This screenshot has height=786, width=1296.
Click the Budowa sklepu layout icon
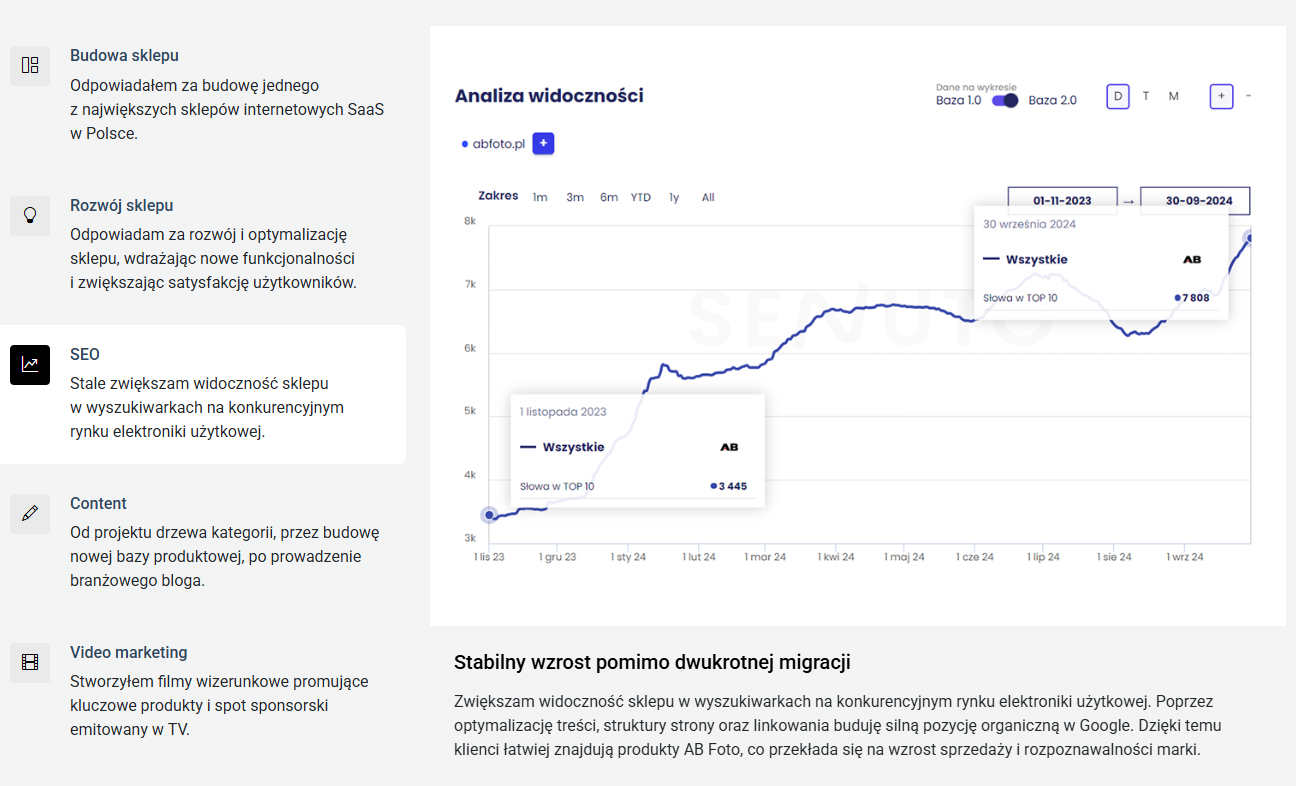tap(30, 66)
